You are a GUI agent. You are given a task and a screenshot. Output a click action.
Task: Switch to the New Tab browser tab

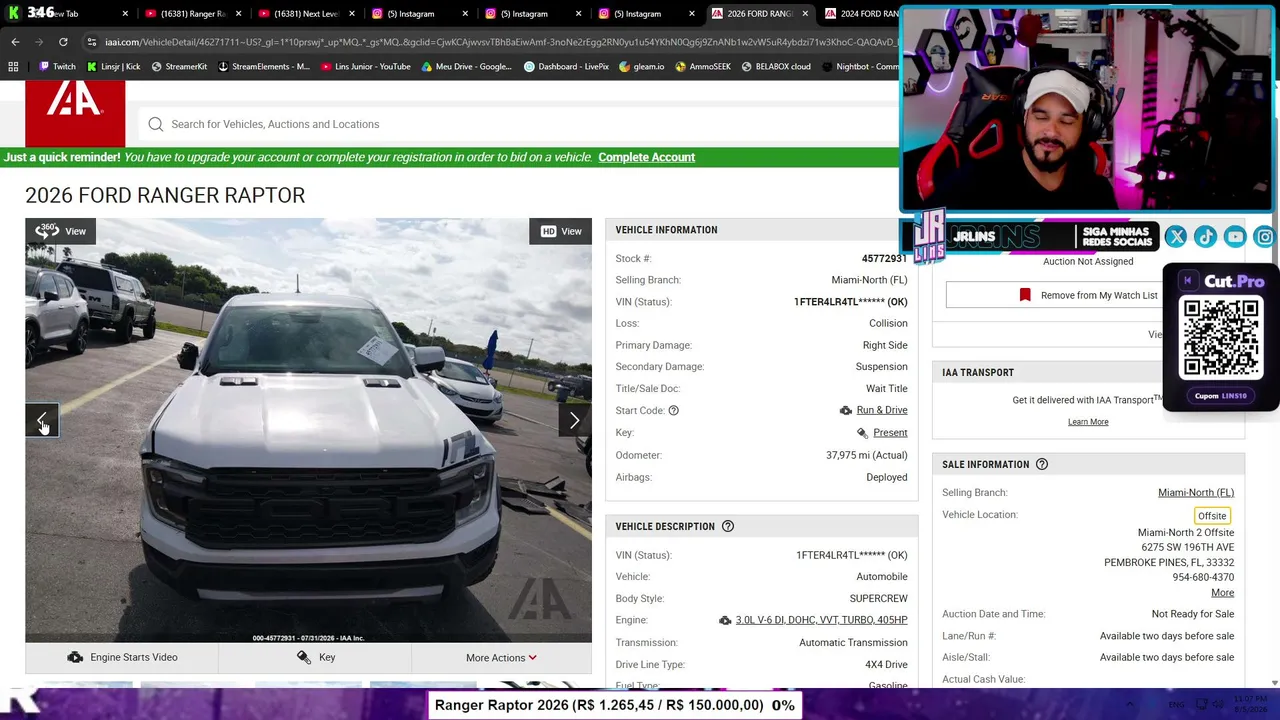pyautogui.click(x=68, y=14)
